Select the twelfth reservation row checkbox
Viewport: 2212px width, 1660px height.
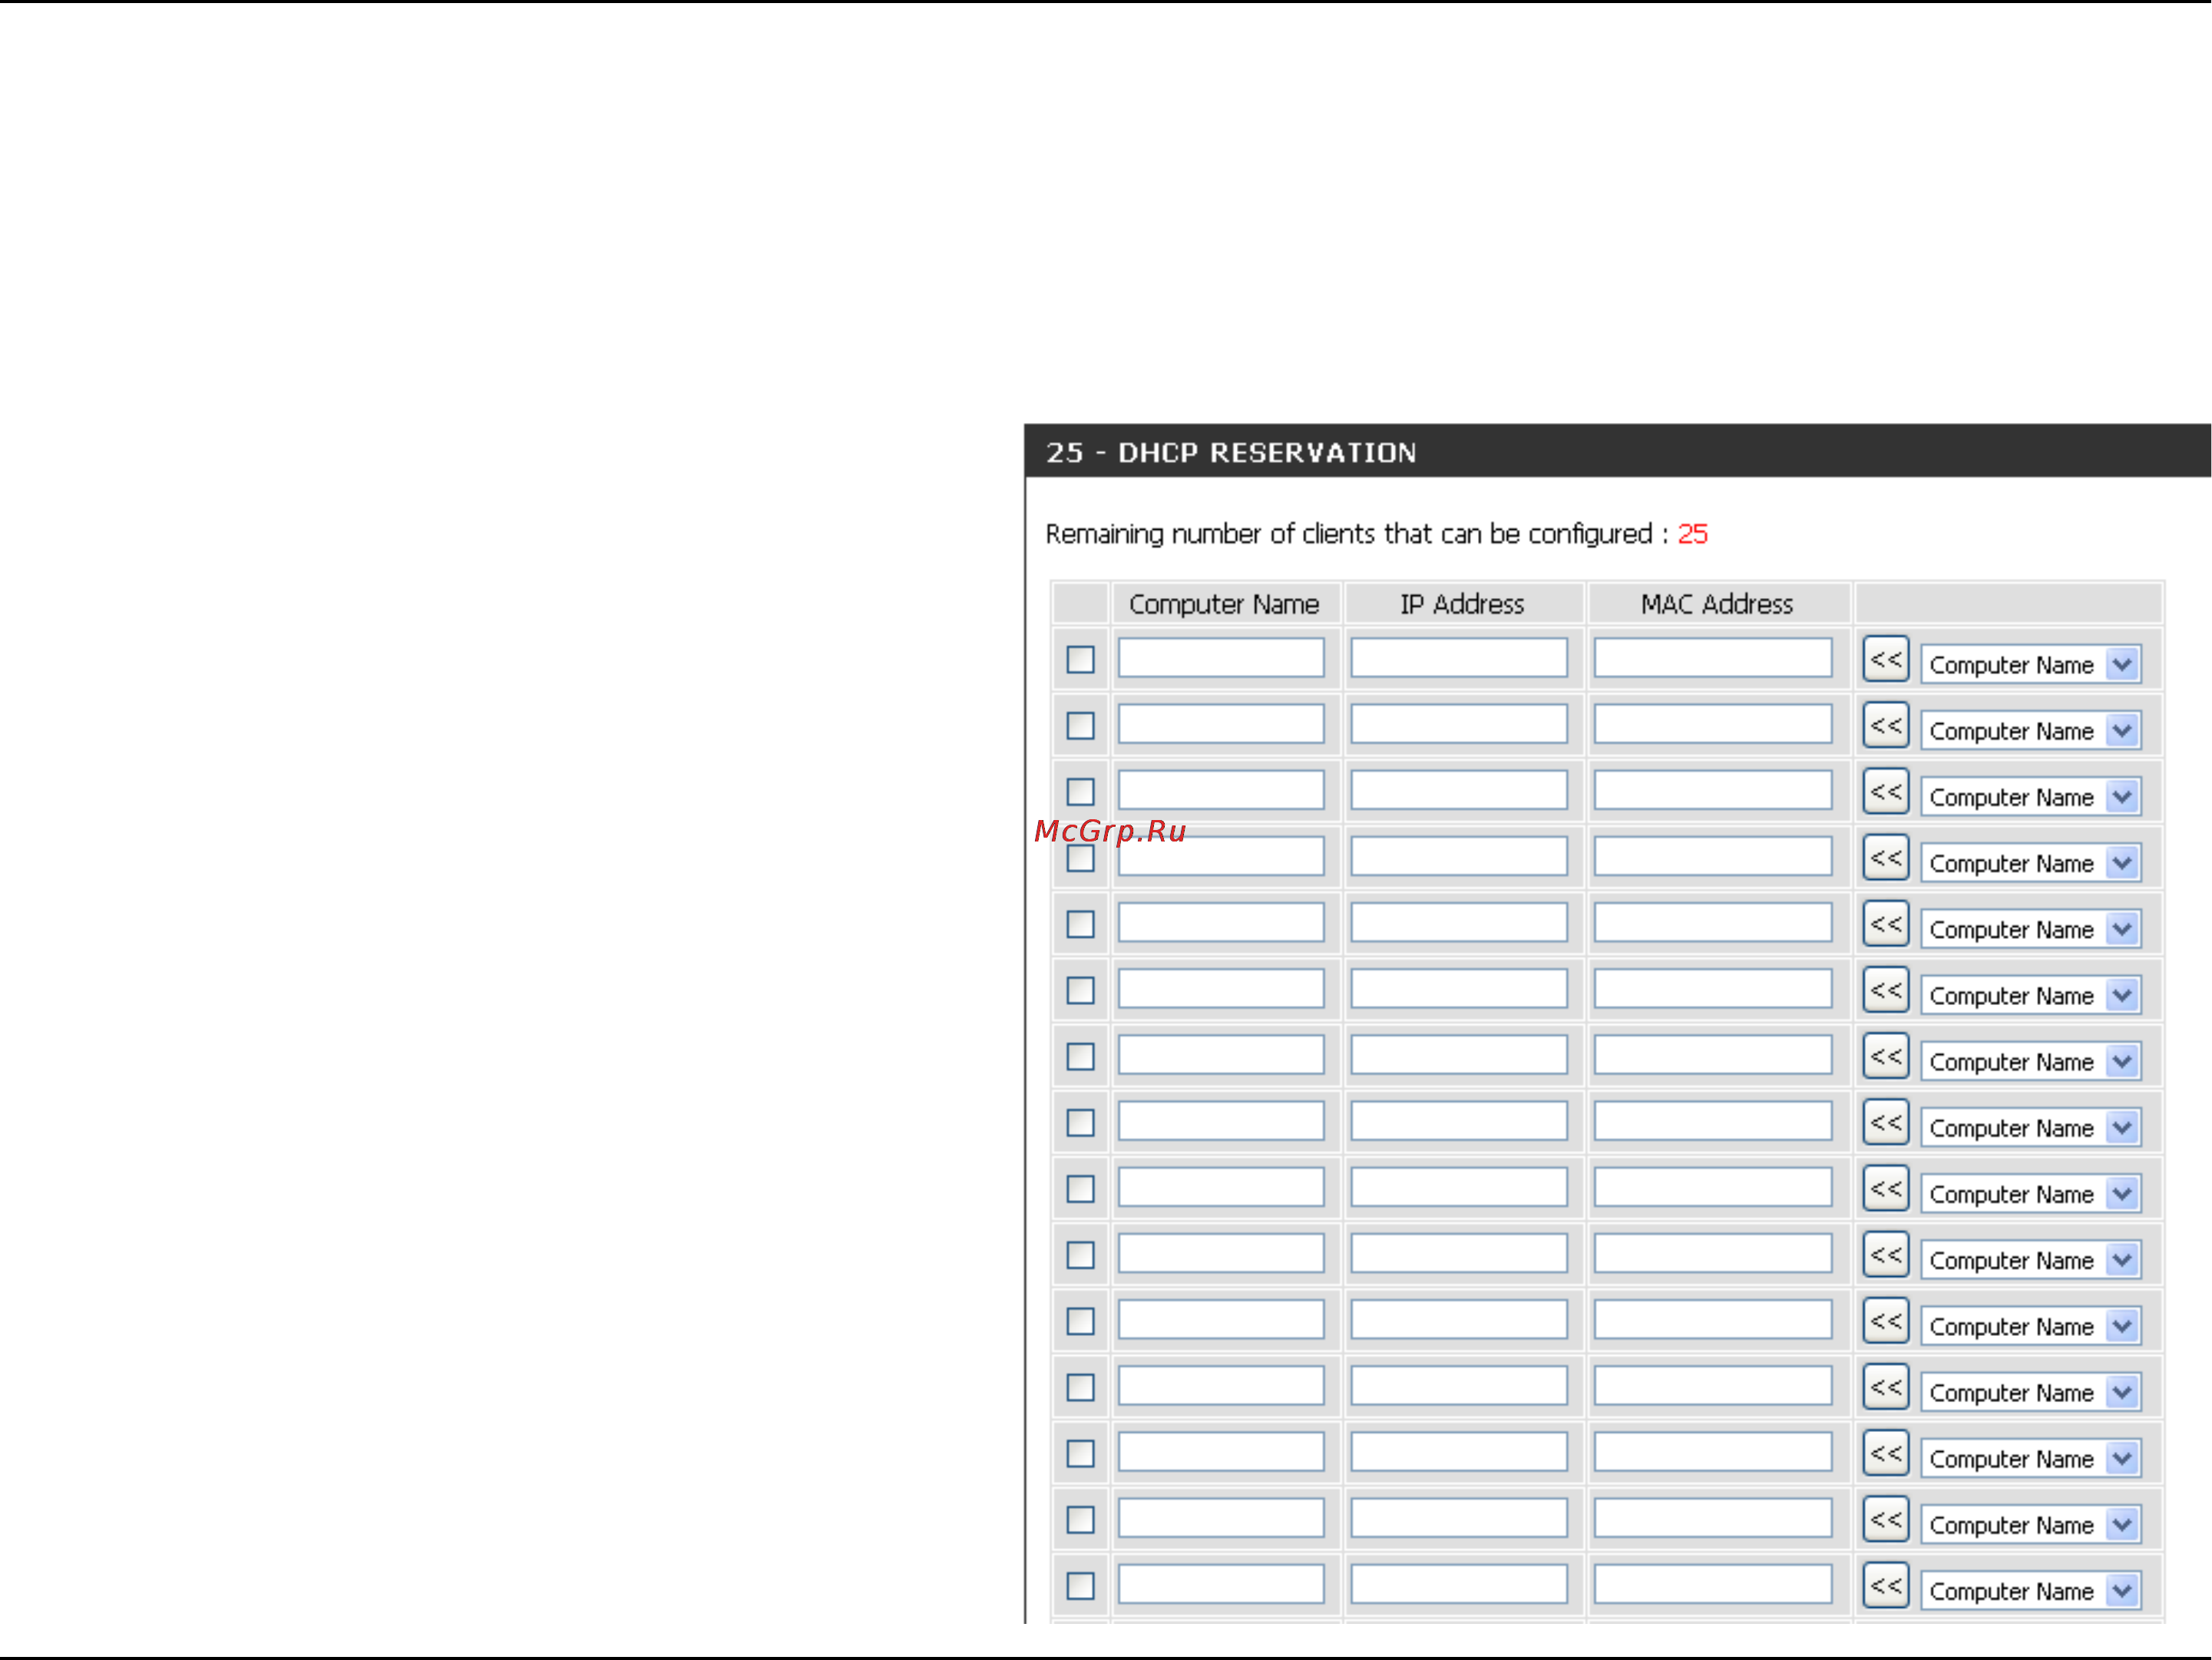point(1080,1387)
